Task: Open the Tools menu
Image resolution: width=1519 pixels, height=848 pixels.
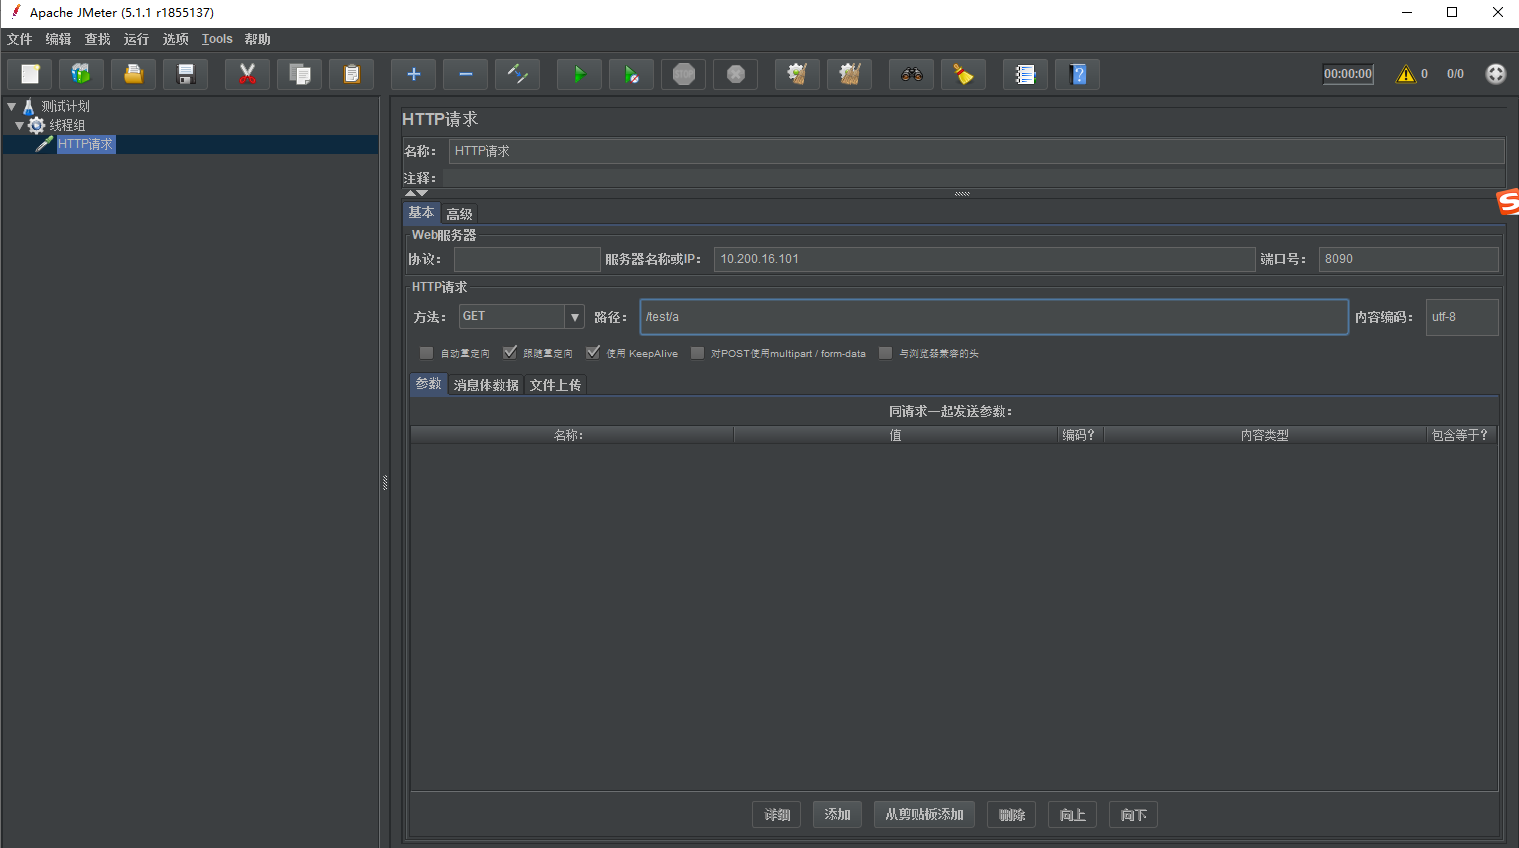Action: [x=217, y=39]
